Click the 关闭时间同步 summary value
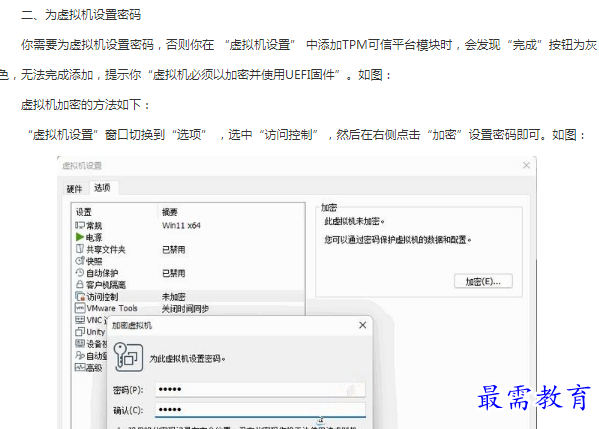 (x=185, y=309)
